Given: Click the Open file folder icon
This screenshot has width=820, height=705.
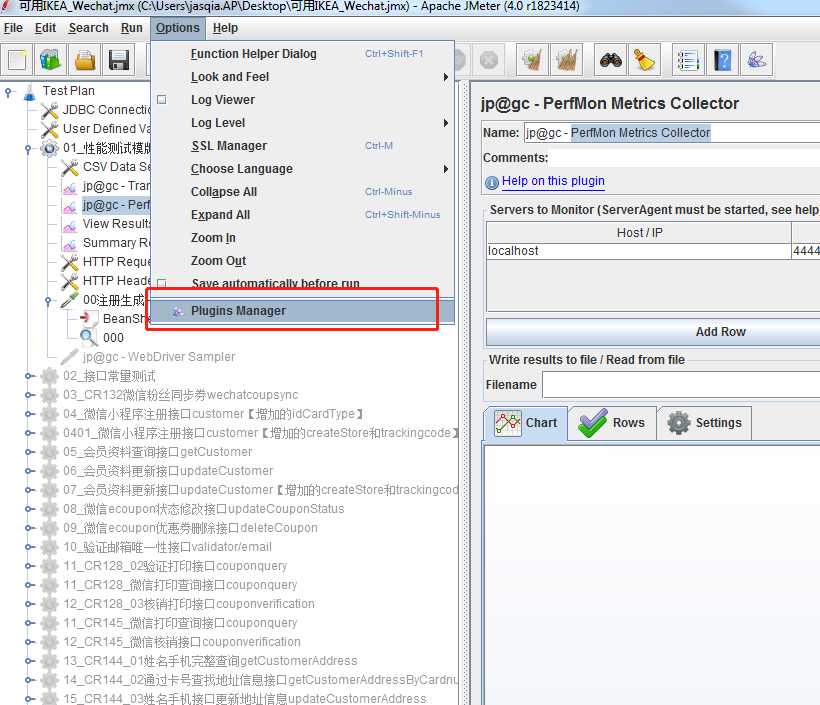Looking at the screenshot, I should point(85,60).
